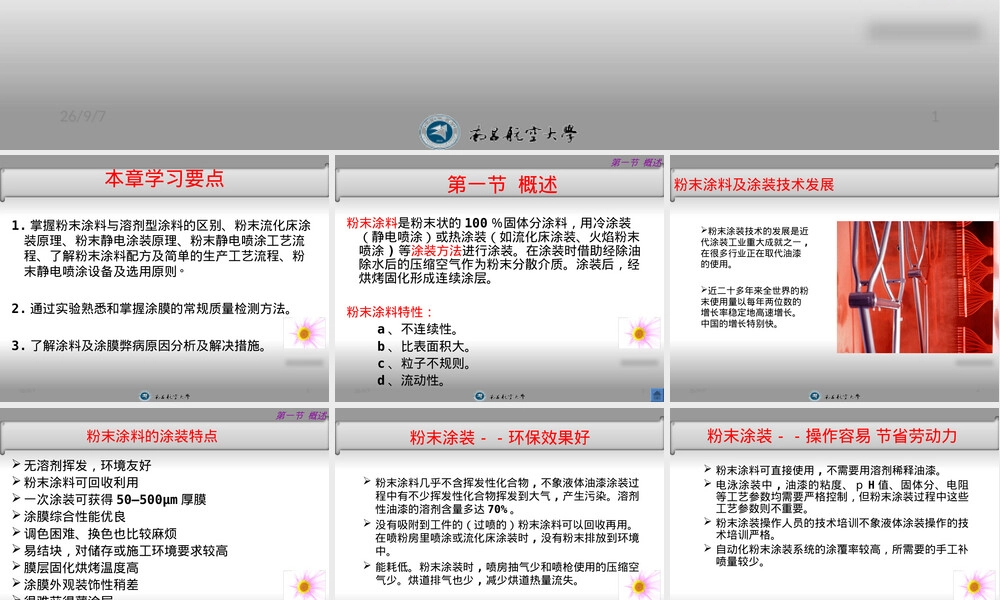Select the bullet about 50–500μm 厚膜
This screenshot has height=600, width=1000.
[x=109, y=499]
